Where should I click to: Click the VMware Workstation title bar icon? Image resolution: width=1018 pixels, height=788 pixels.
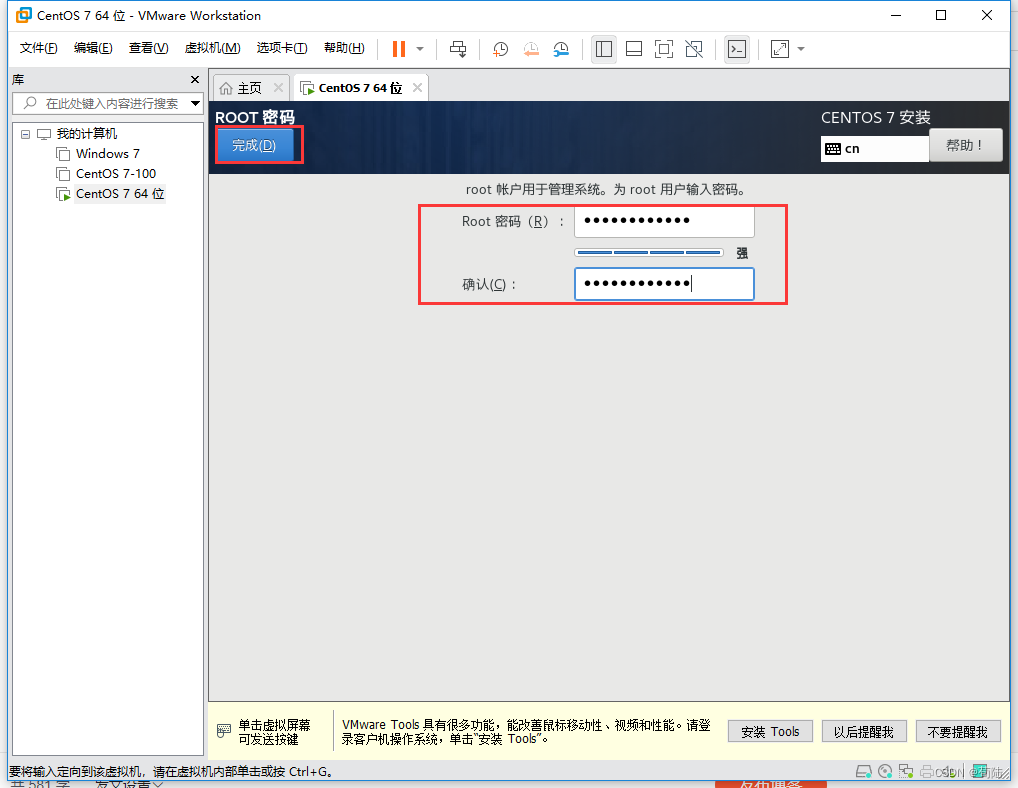23,15
